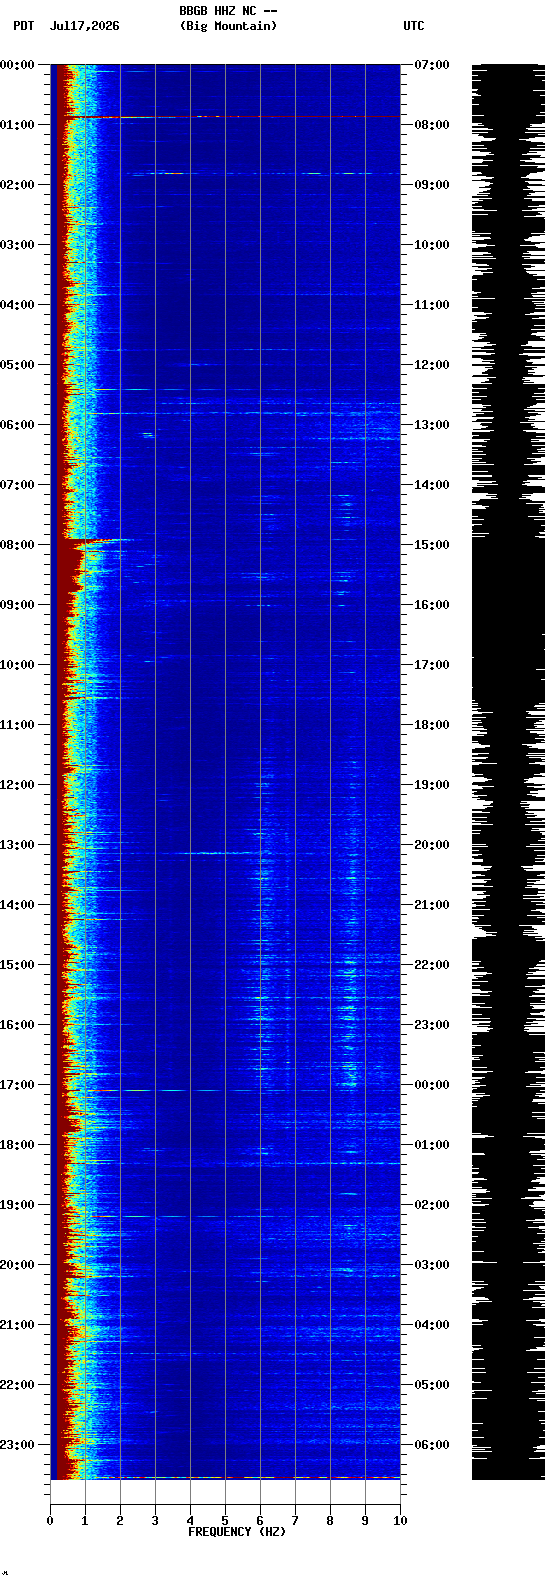Screen dimensions: 552x1584
Task: Click the red broadband event line near 08:00 UTC
Action: [x=232, y=117]
